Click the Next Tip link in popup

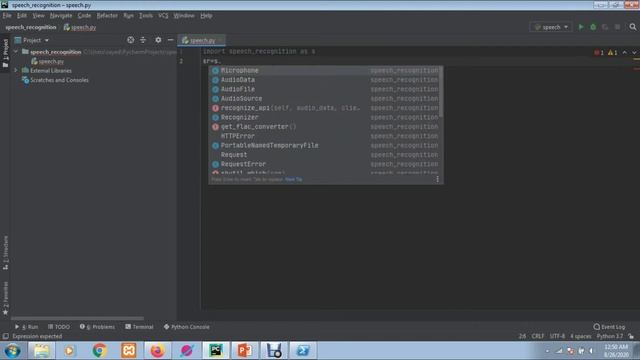[293, 179]
